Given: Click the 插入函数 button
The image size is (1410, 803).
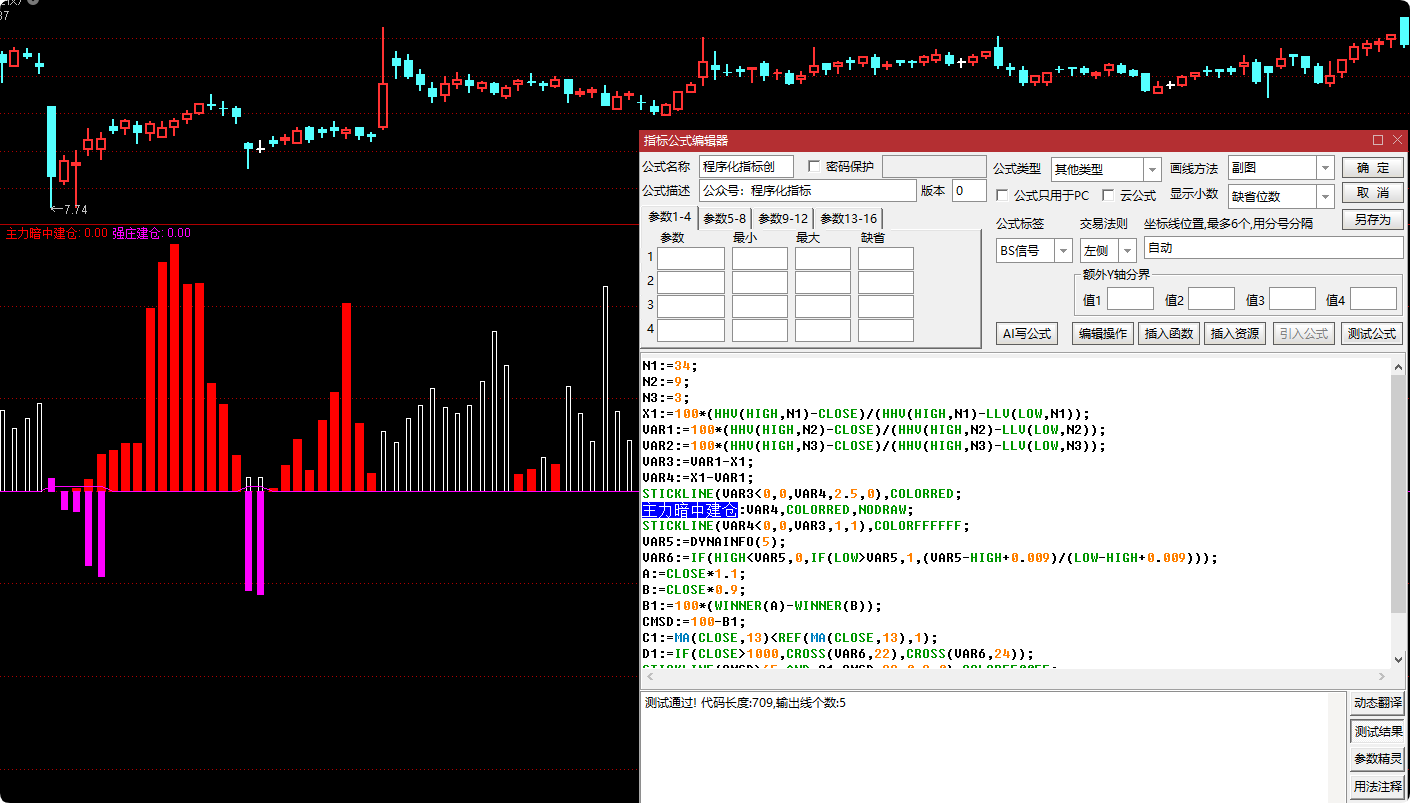Looking at the screenshot, I should (x=1169, y=334).
